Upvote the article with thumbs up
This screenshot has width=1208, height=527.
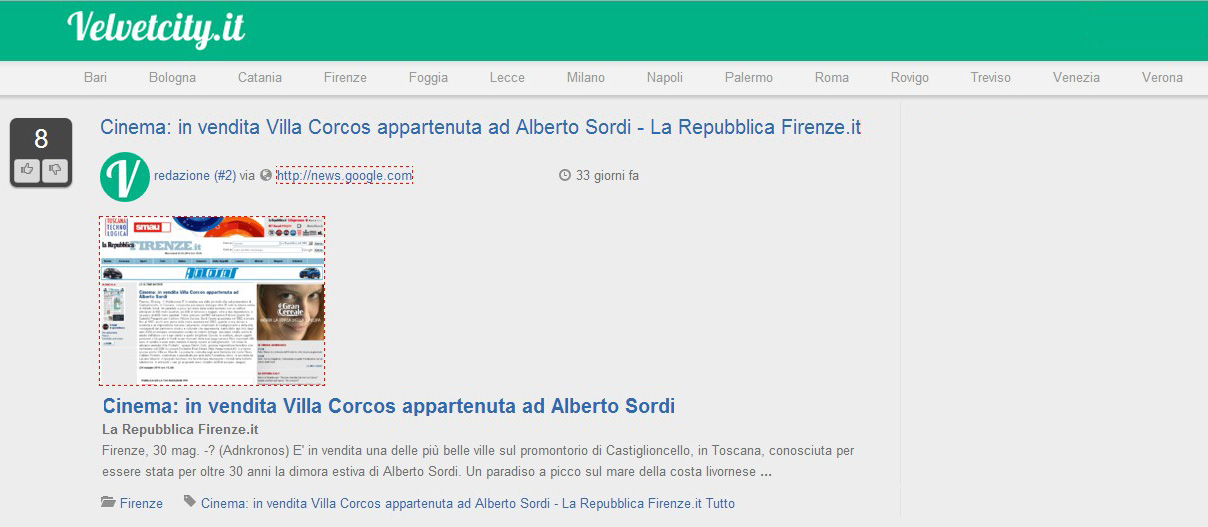[x=27, y=170]
